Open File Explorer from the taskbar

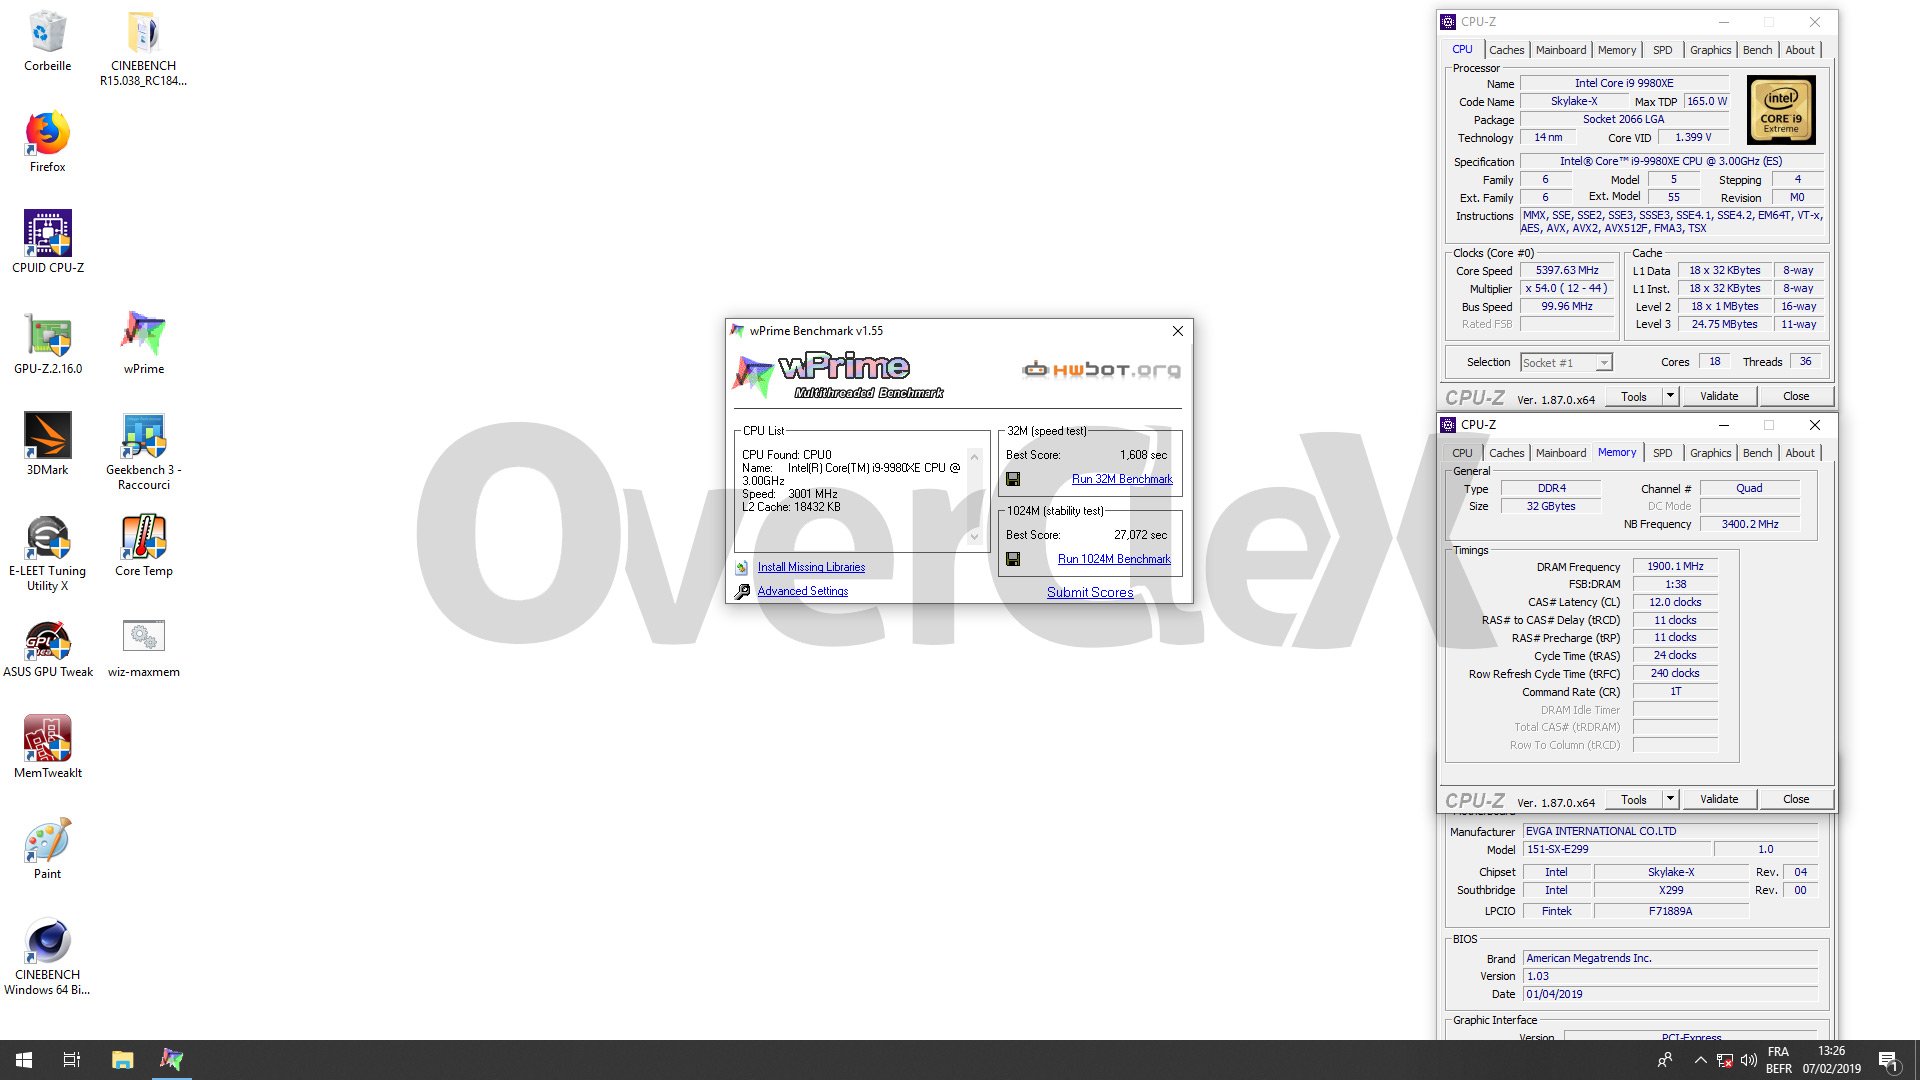122,1060
